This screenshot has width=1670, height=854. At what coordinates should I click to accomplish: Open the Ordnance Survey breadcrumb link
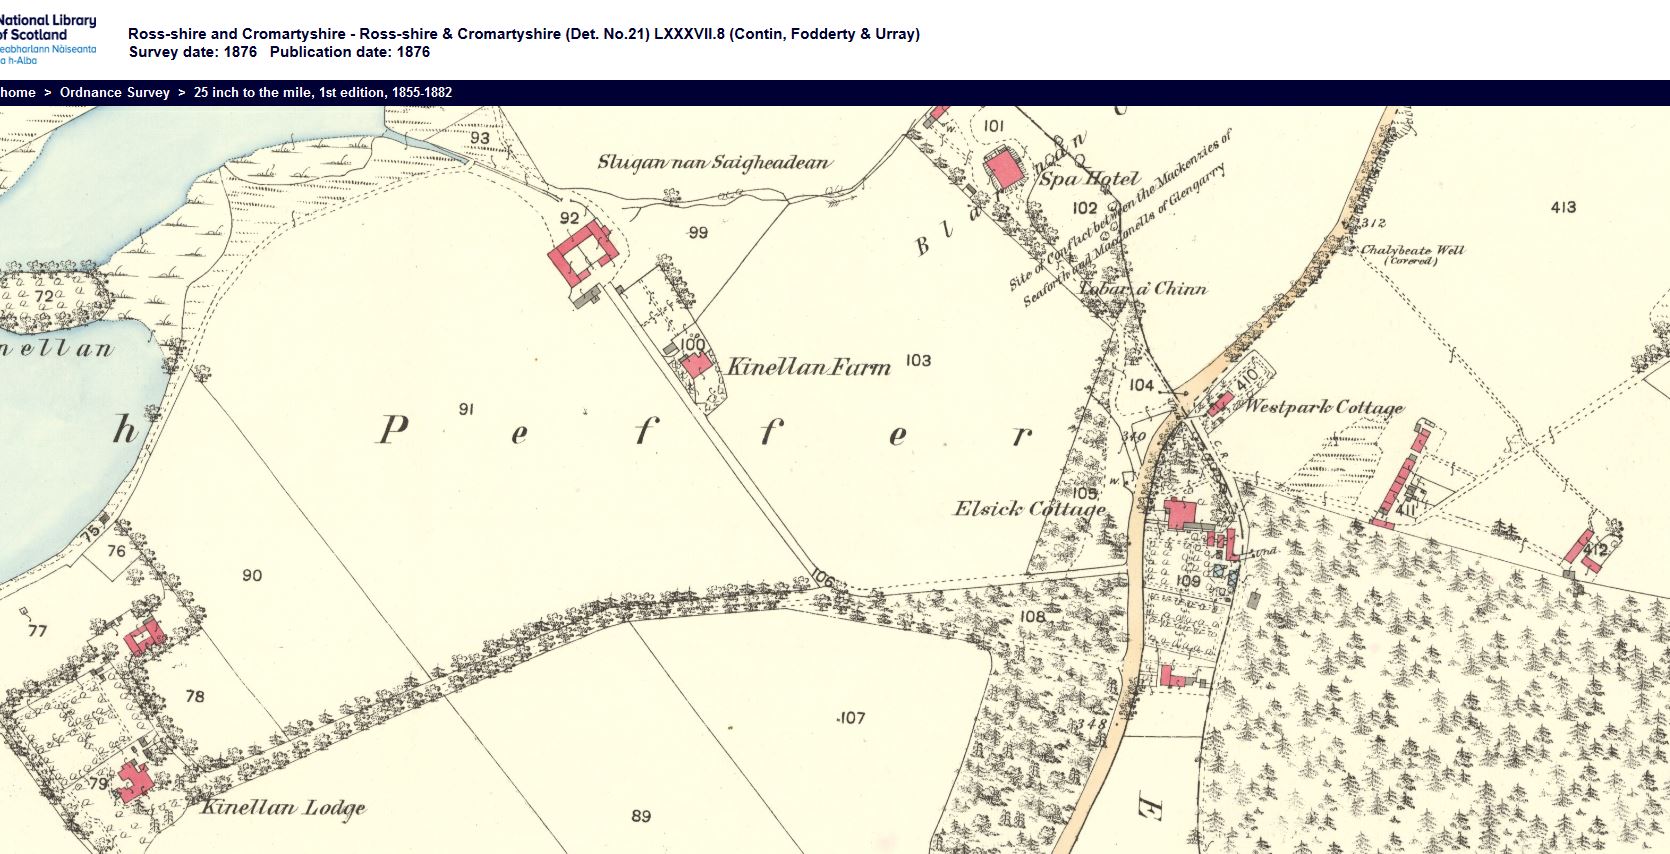pos(114,92)
